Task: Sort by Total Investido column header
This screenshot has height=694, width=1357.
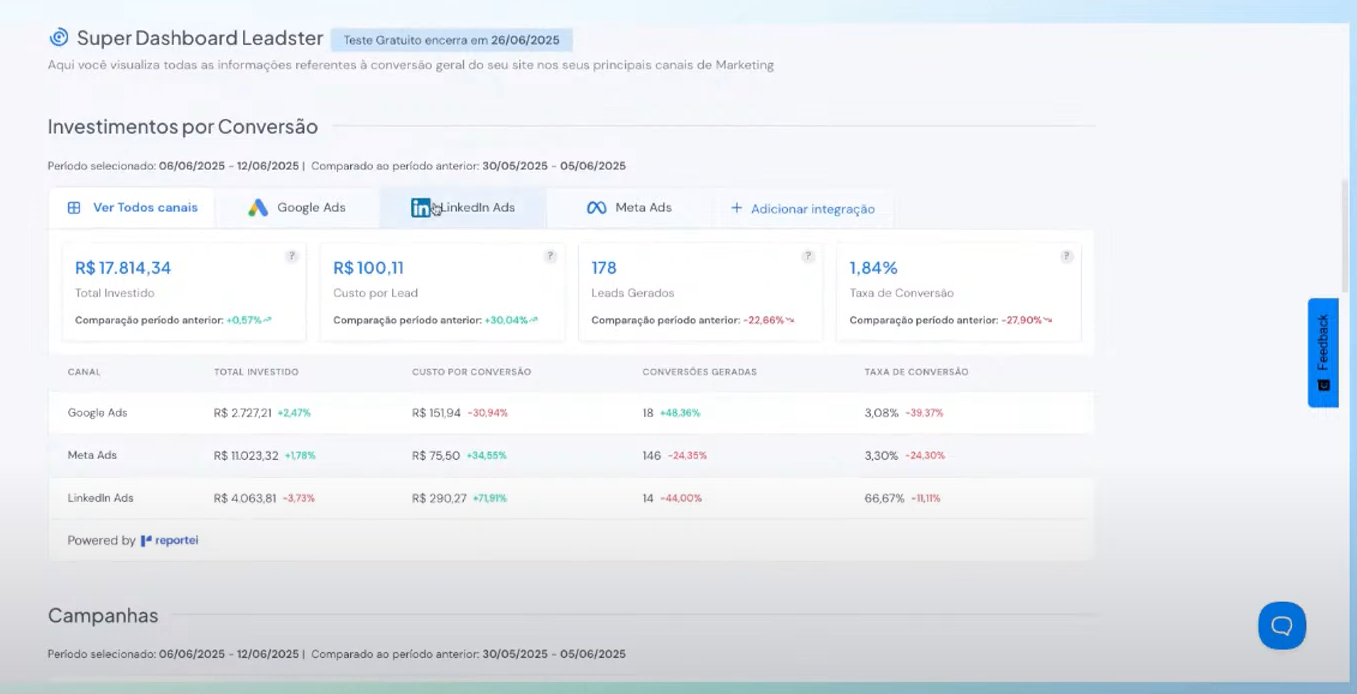Action: coord(256,372)
